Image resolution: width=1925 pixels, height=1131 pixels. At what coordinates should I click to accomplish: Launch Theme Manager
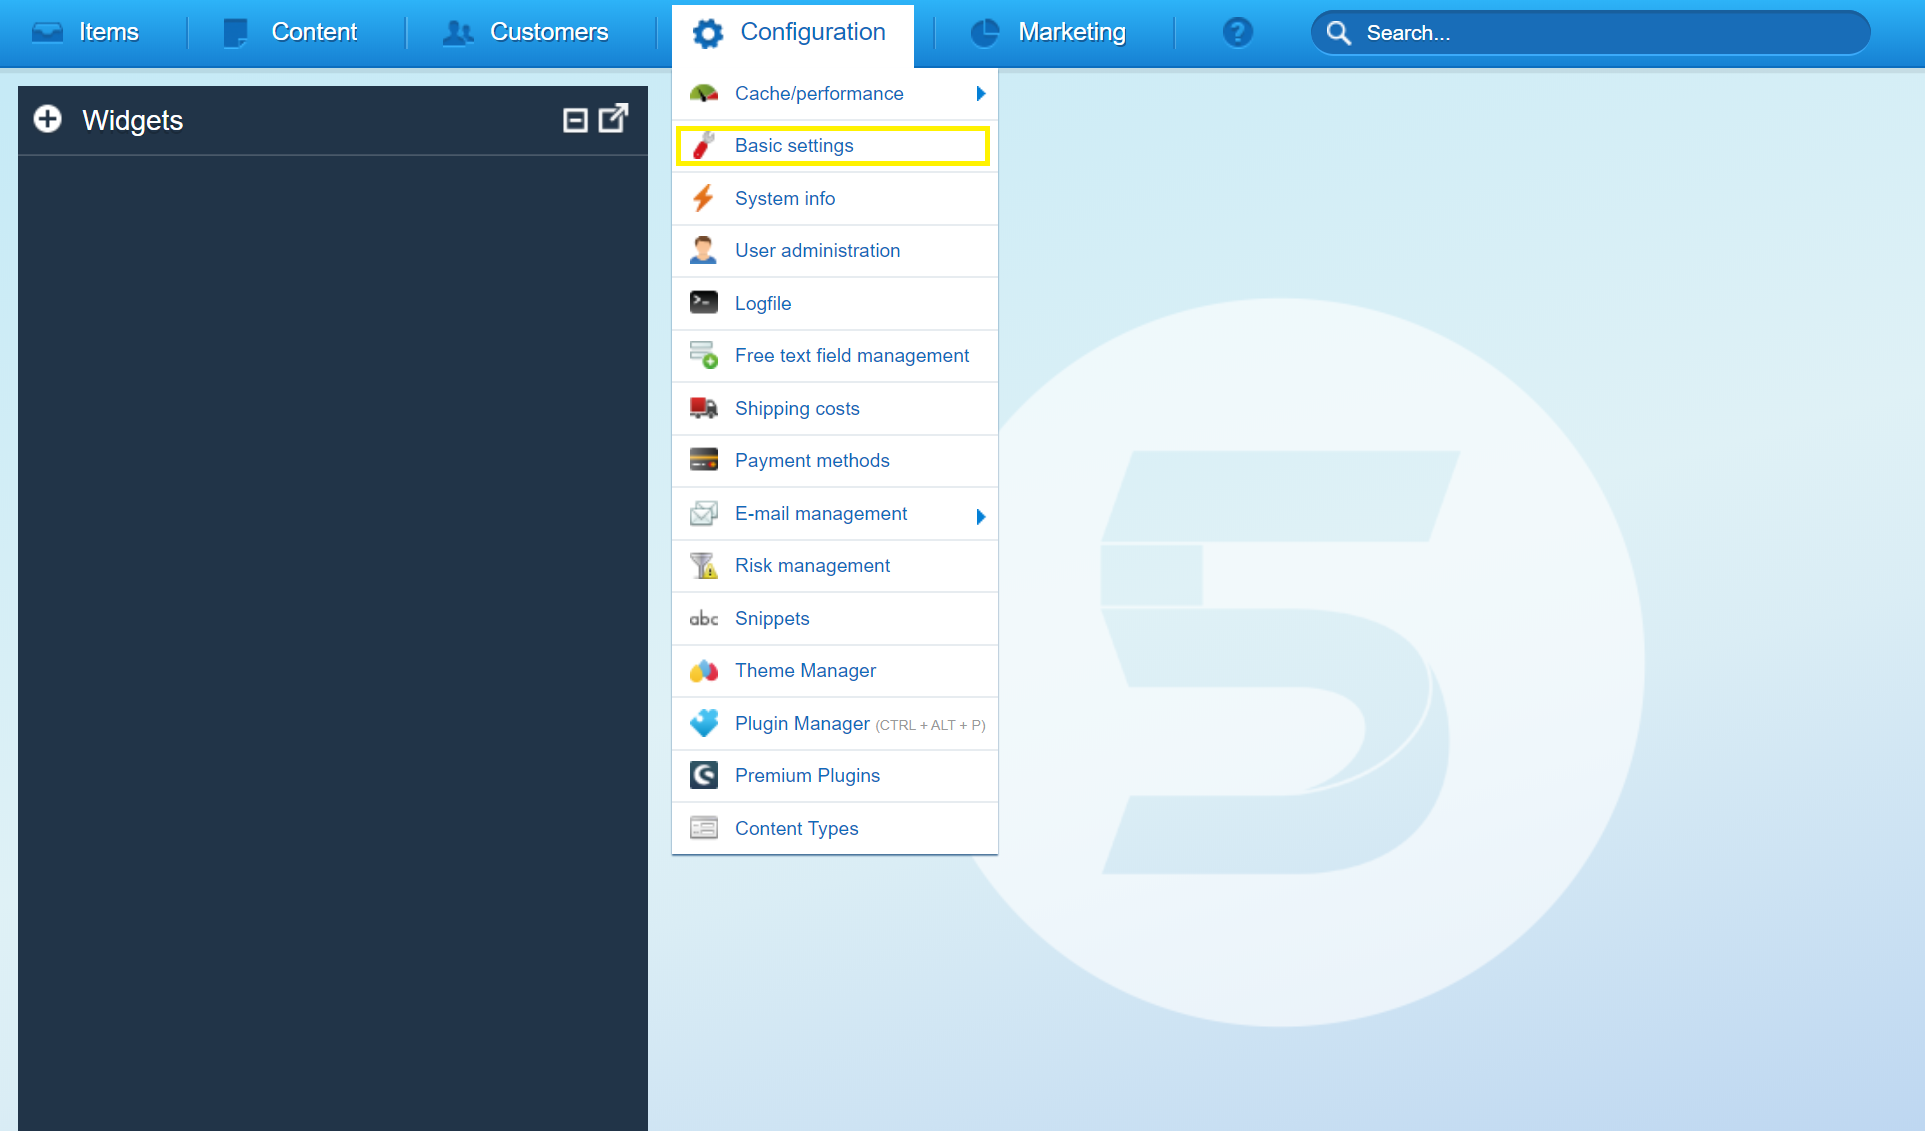834,670
